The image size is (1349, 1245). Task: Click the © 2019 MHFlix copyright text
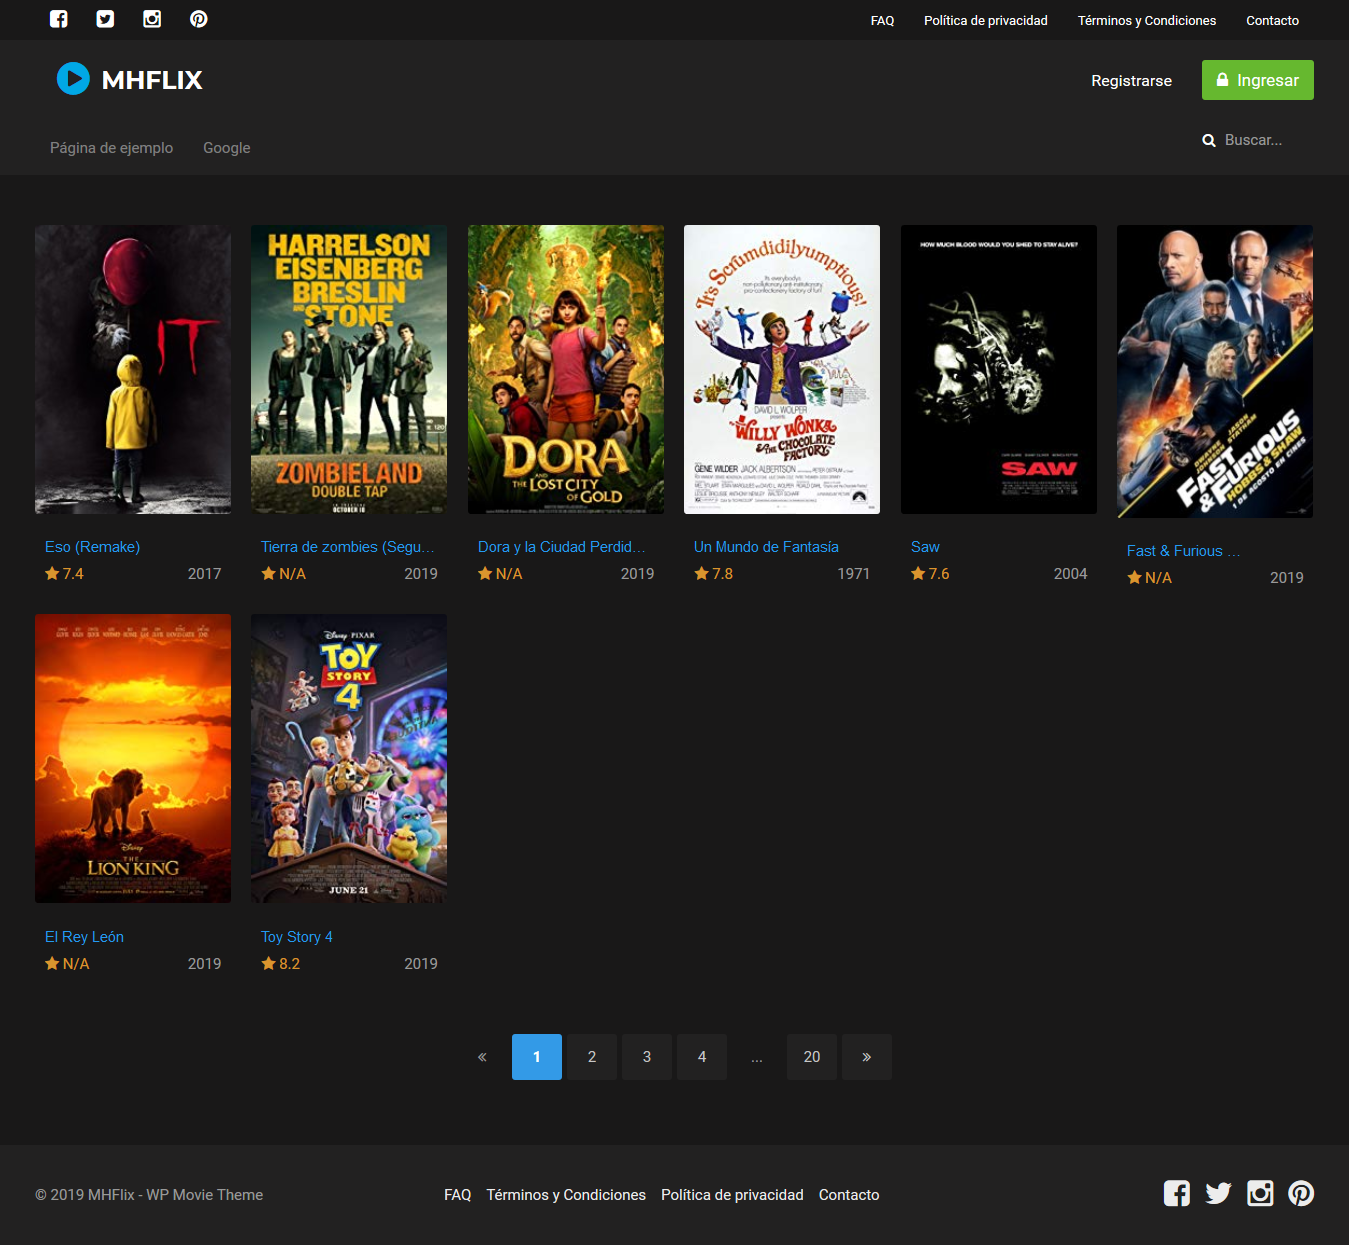click(x=149, y=1195)
